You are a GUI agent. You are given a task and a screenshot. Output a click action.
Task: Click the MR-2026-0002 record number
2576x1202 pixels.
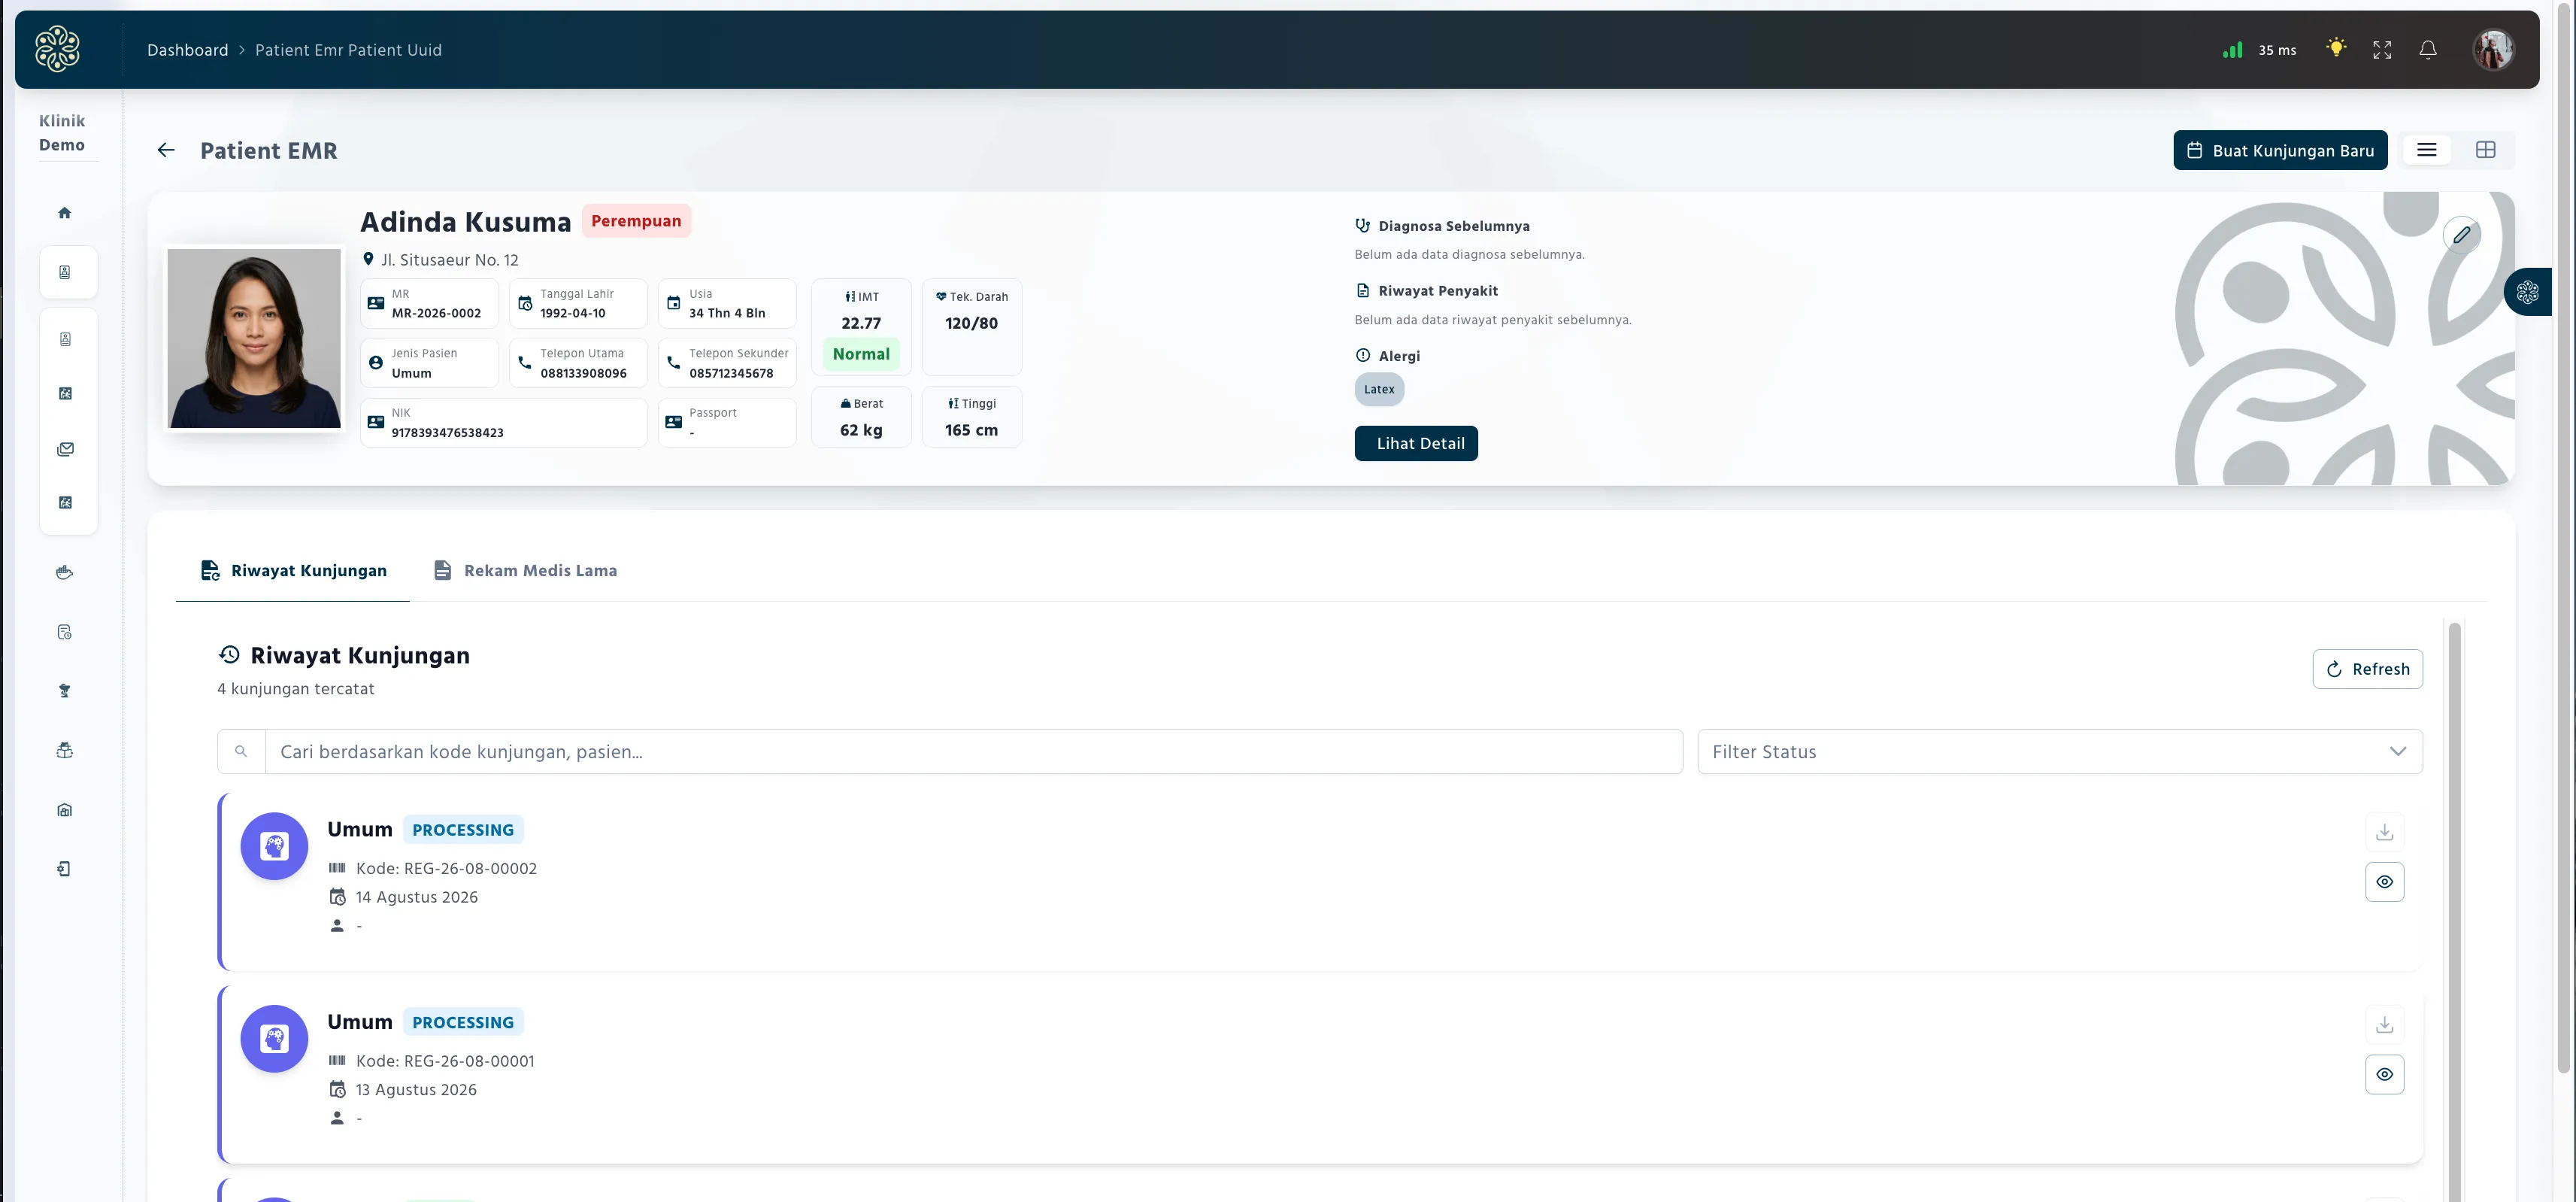point(436,313)
